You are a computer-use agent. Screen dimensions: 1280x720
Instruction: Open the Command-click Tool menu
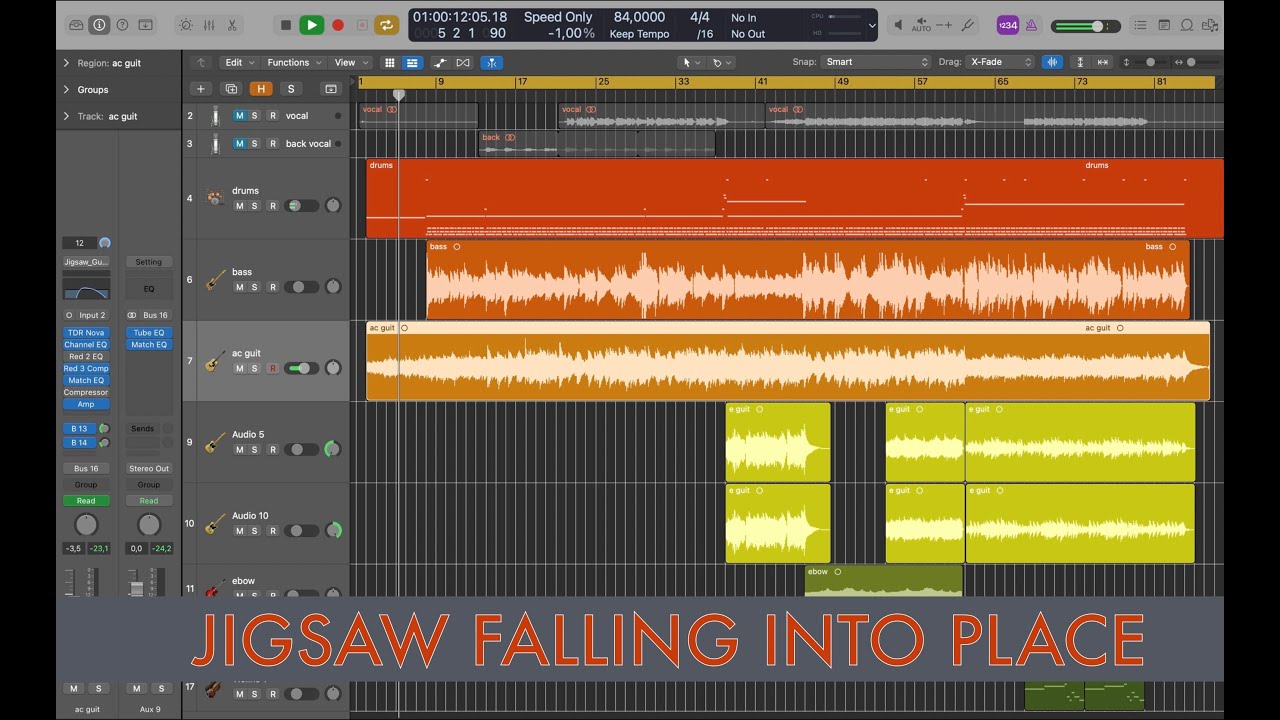[x=721, y=62]
